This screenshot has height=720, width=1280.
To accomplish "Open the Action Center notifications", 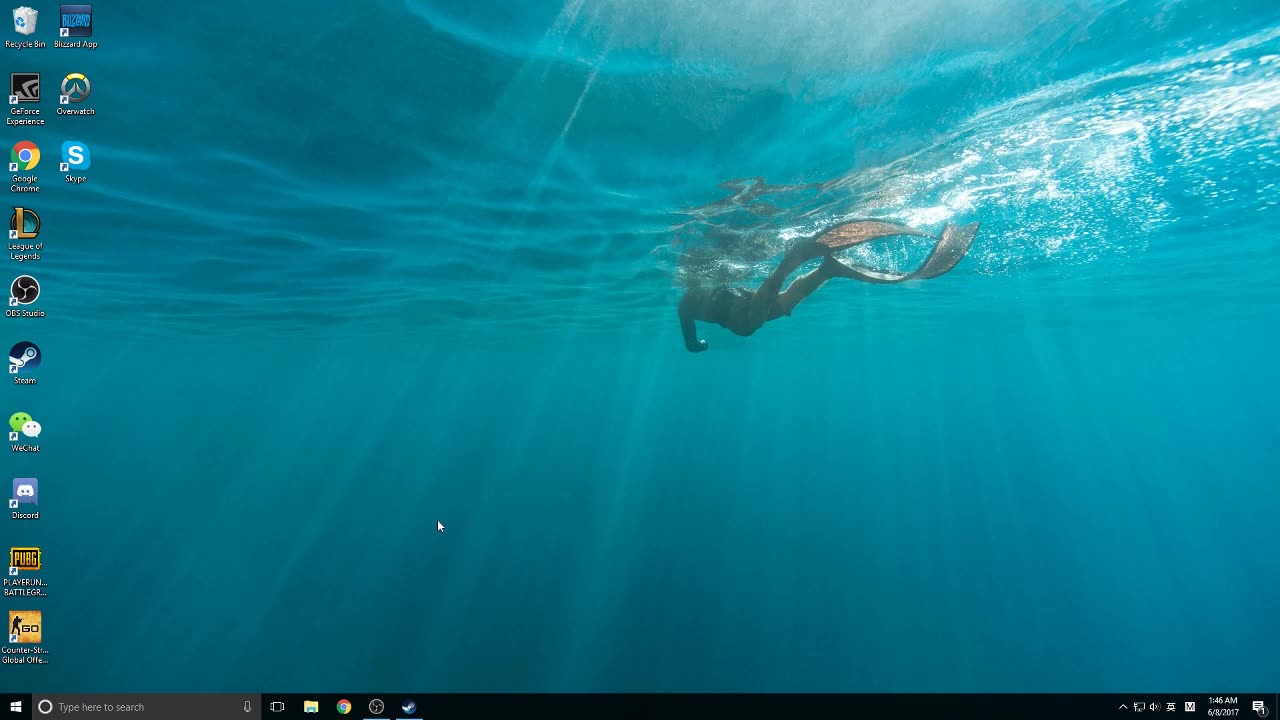I will [1259, 707].
